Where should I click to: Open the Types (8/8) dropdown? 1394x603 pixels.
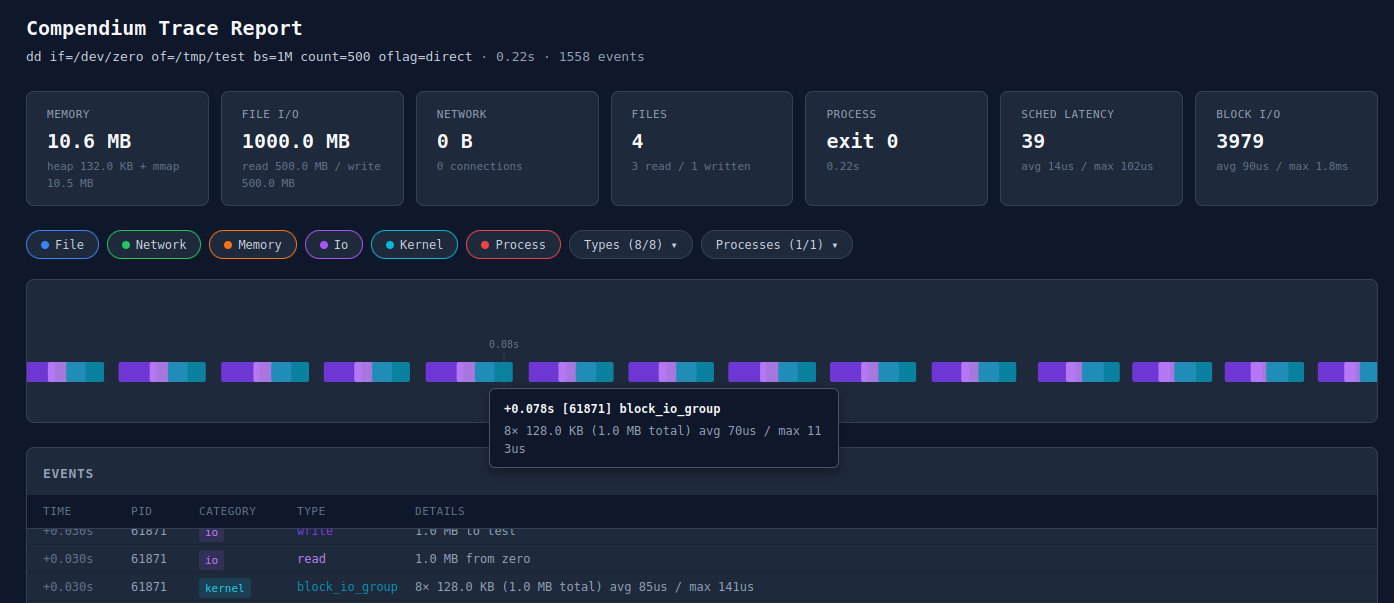click(630, 245)
